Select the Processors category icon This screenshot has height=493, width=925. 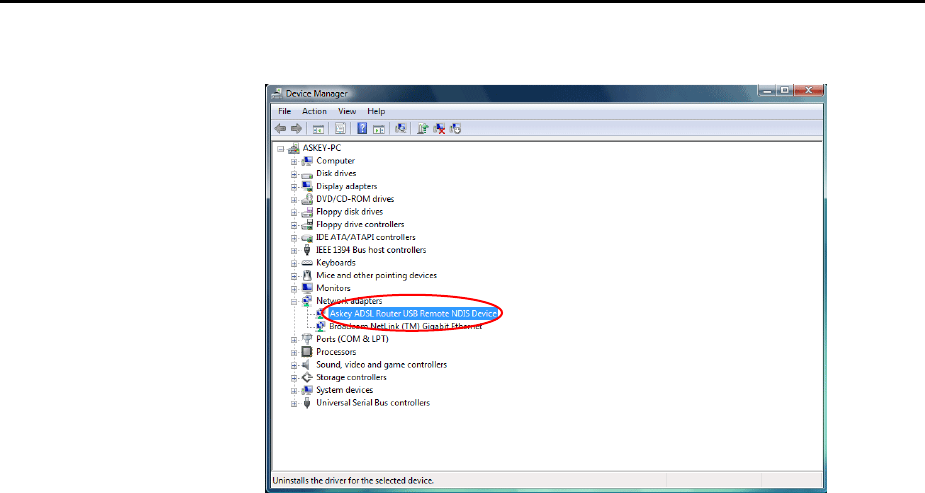point(307,351)
